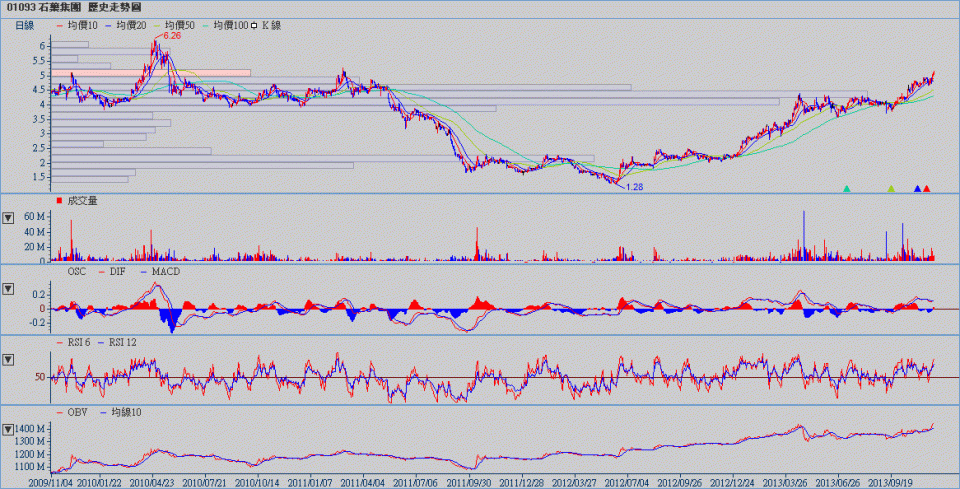Open the MACD panel dropdown arrow
960x489 pixels.
[9, 289]
